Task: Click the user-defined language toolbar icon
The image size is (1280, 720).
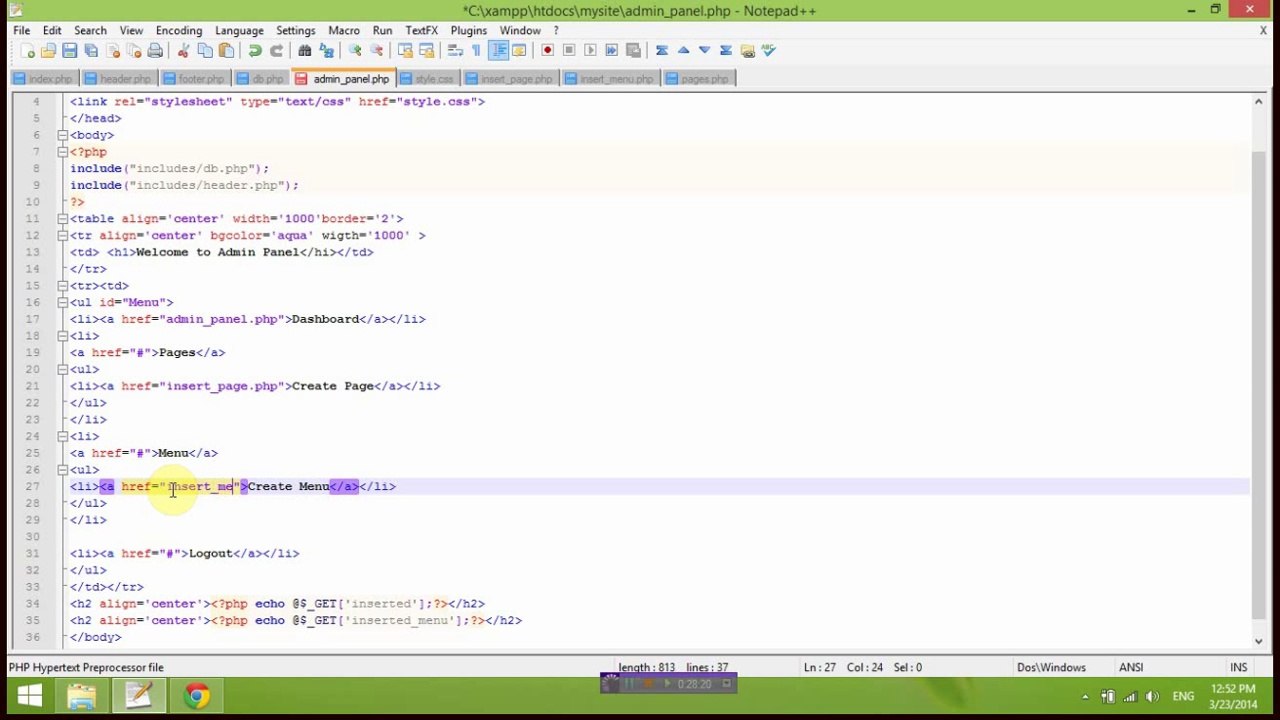Action: [519, 50]
